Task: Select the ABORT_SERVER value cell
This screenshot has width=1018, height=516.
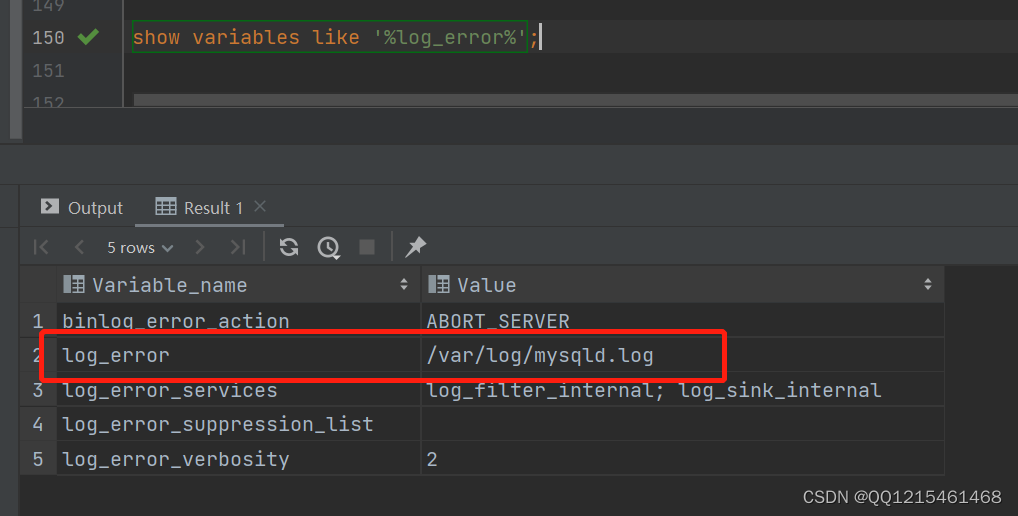Action: click(682, 321)
